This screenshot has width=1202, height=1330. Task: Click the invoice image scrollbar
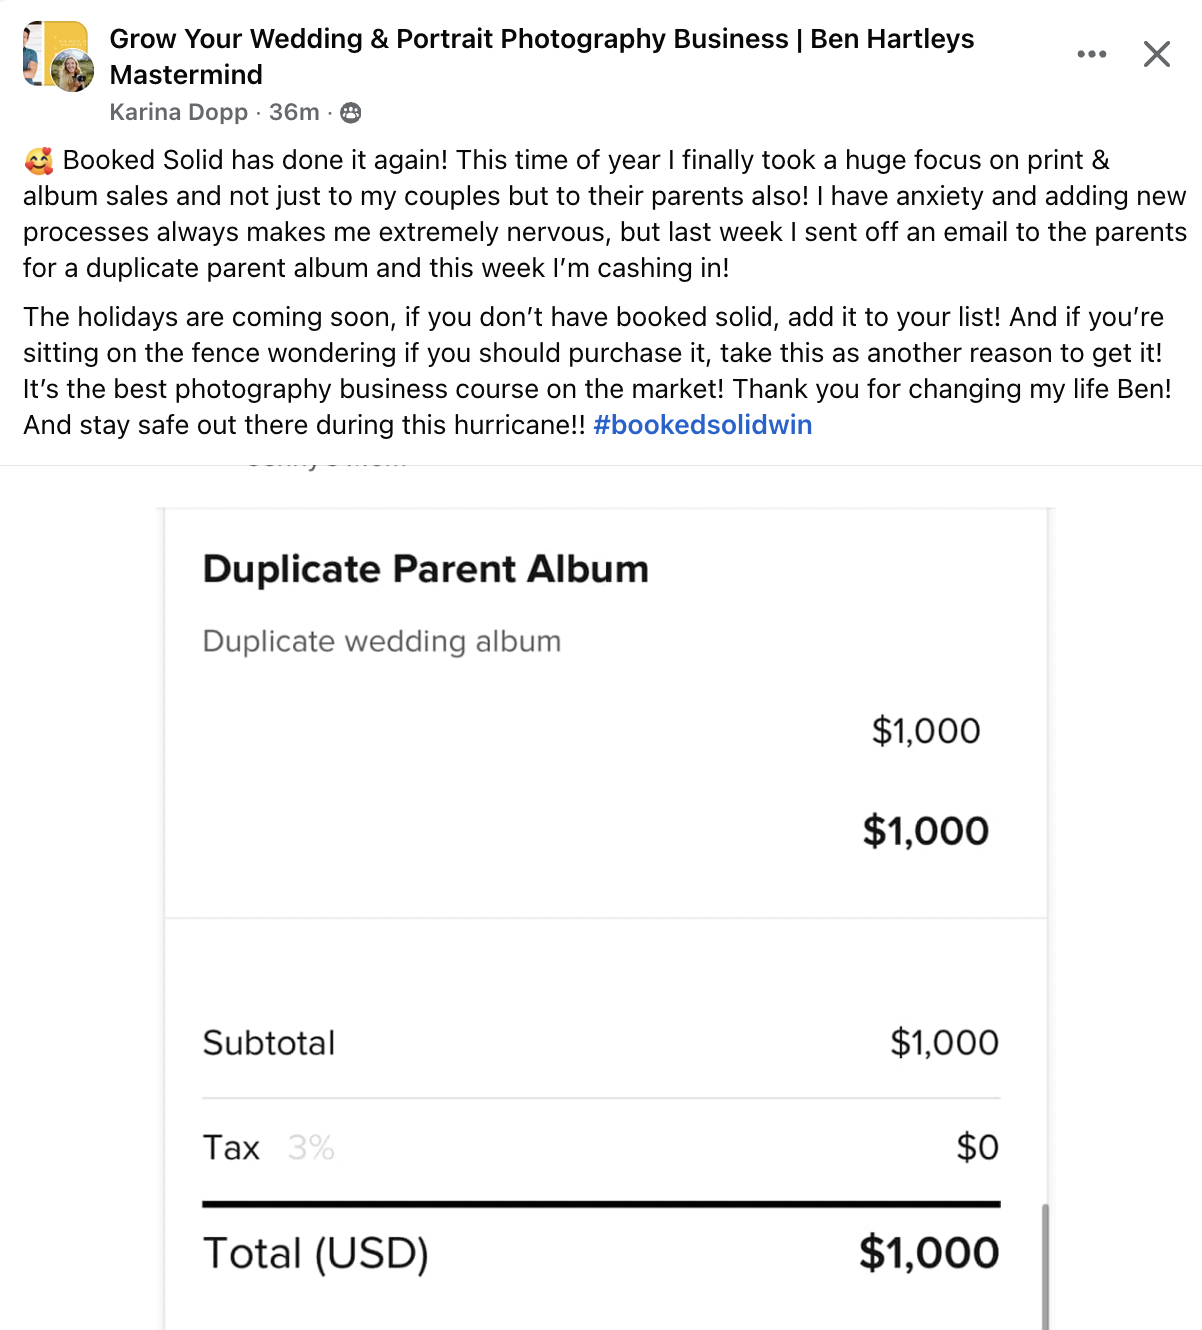(1045, 1265)
